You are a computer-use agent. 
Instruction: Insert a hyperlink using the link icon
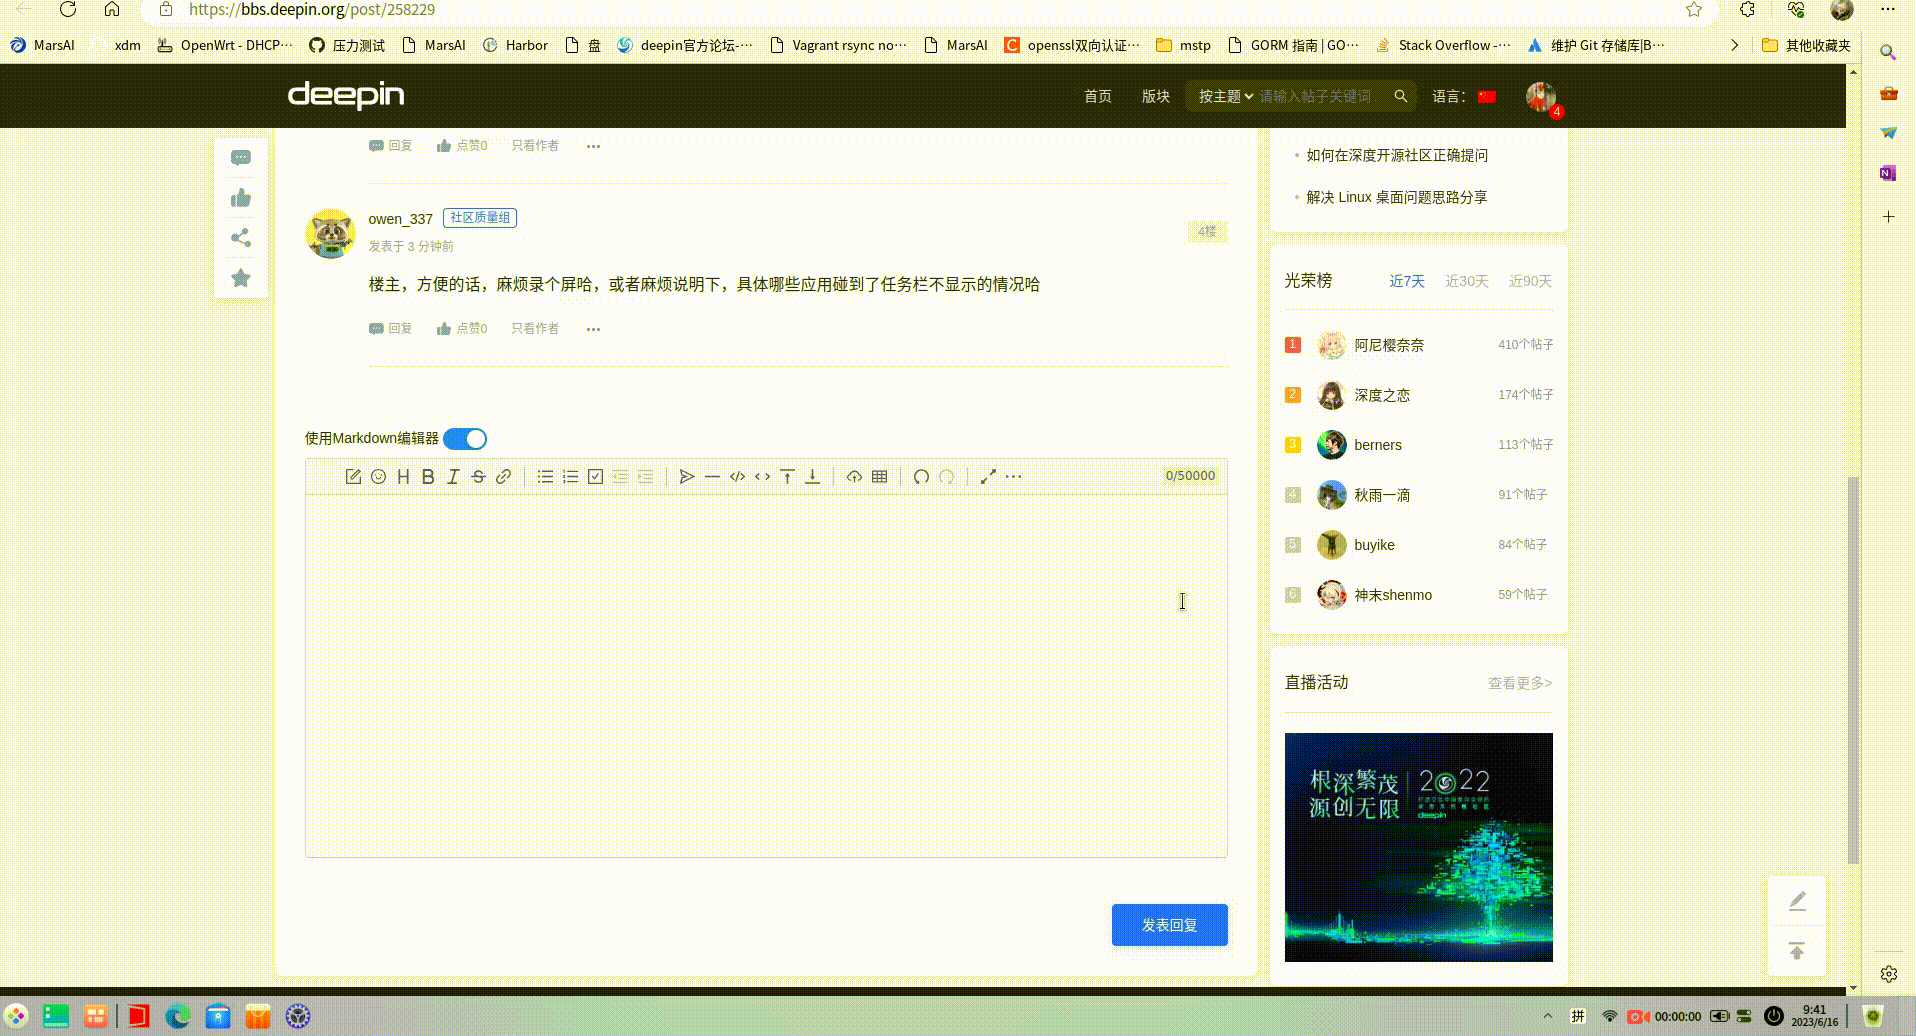(503, 476)
